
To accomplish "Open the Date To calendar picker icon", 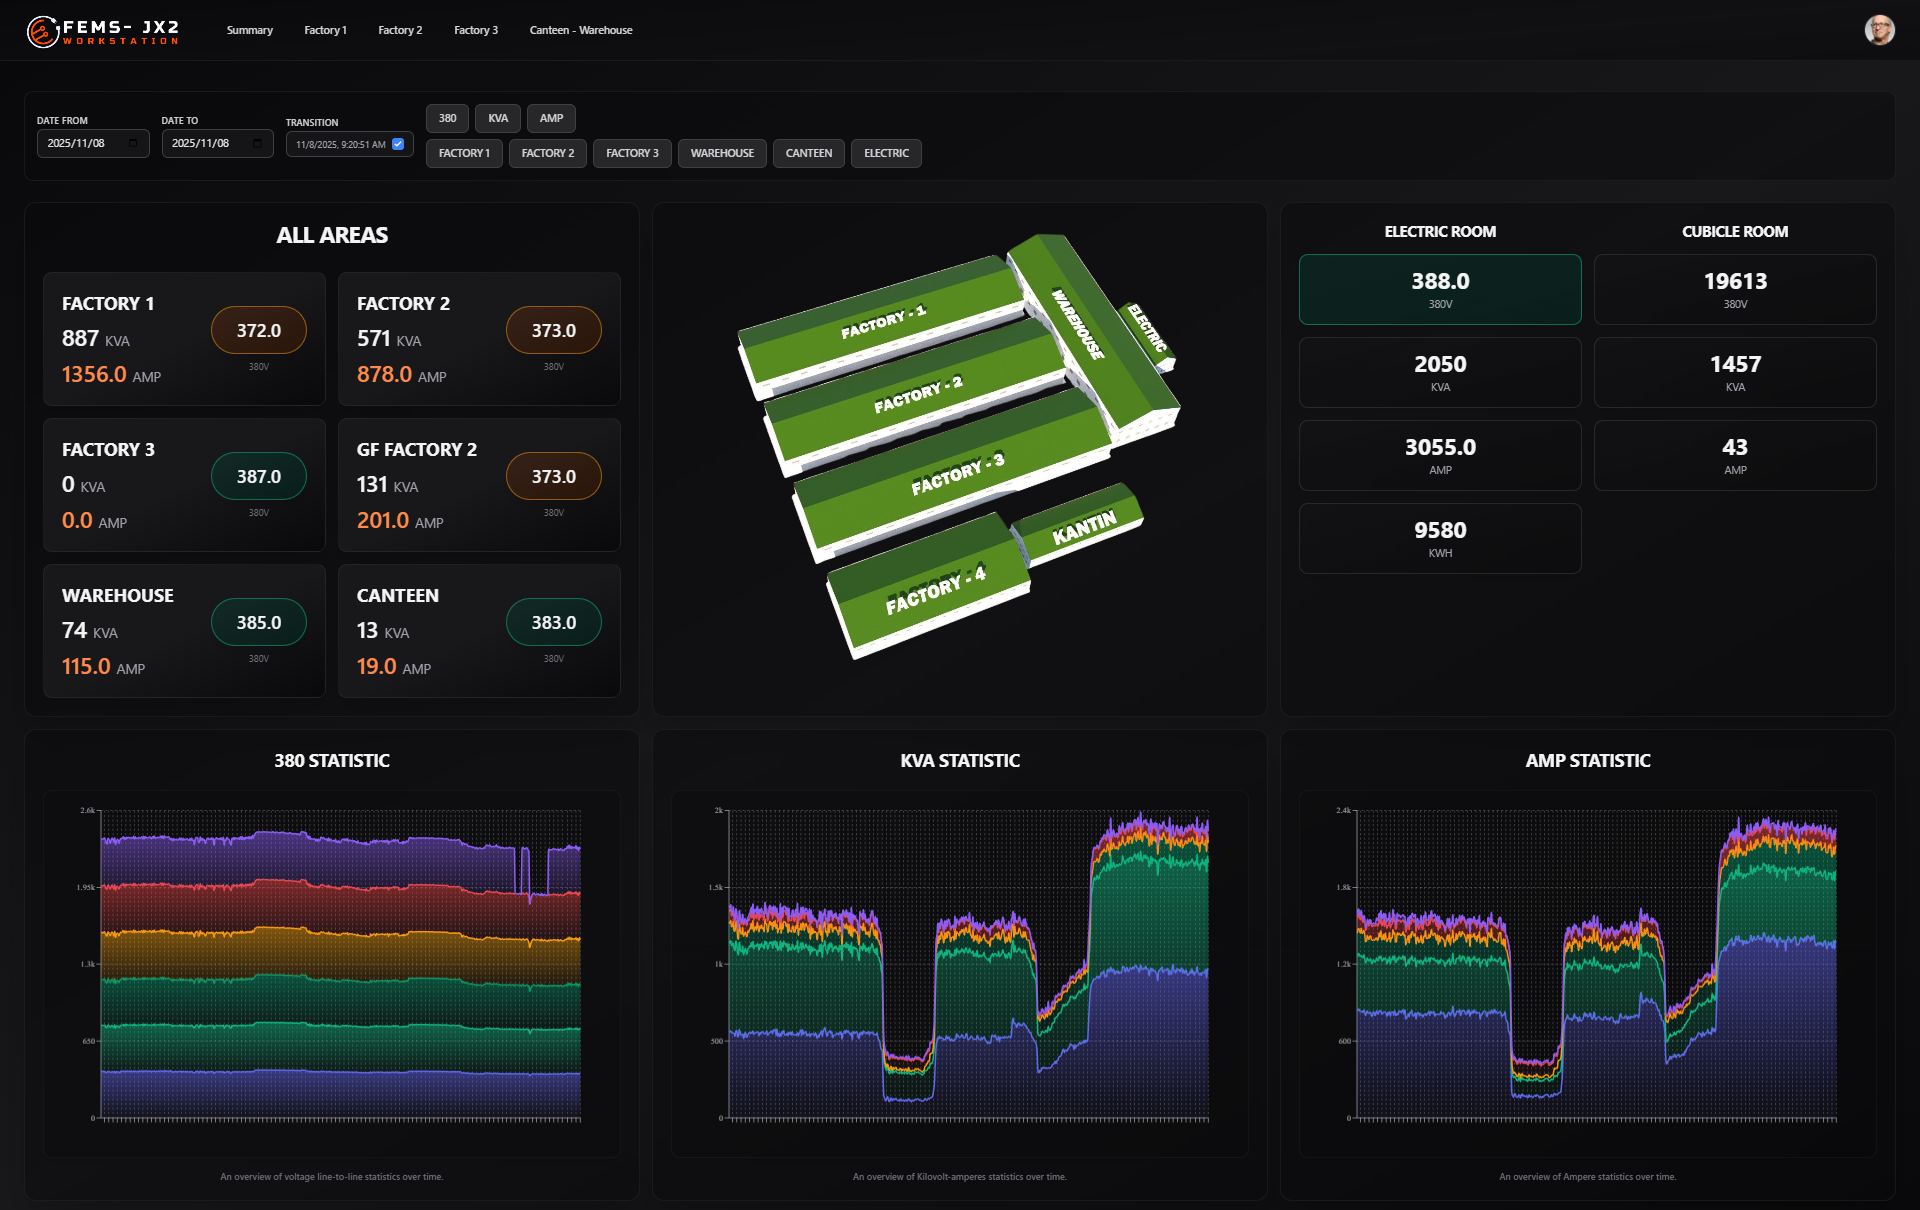I will [x=257, y=144].
